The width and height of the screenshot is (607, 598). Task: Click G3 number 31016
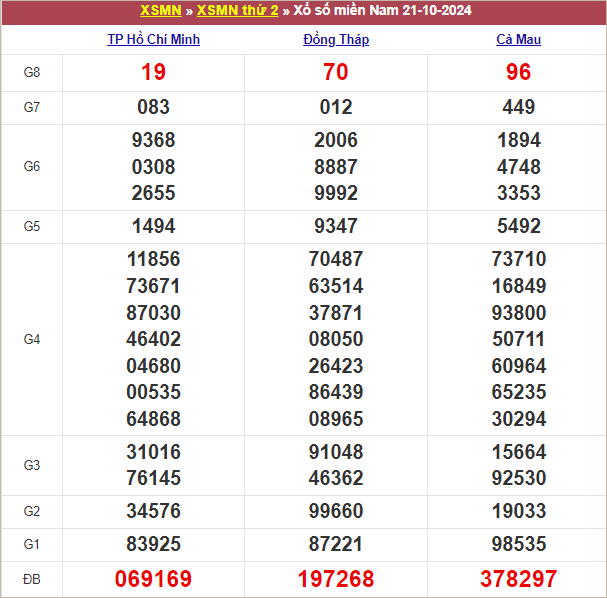point(153,452)
